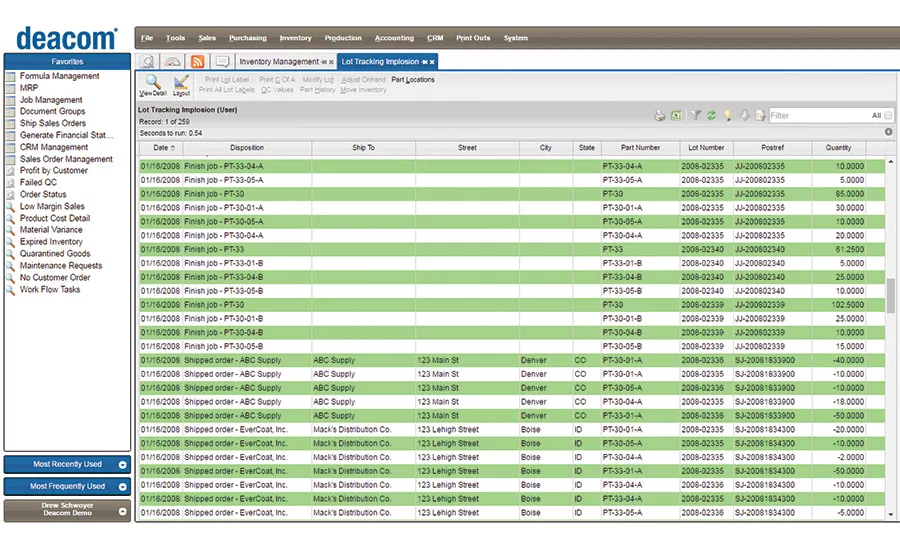The width and height of the screenshot is (900, 550).
Task: Click the View Detail magnifier tool
Action: (153, 85)
